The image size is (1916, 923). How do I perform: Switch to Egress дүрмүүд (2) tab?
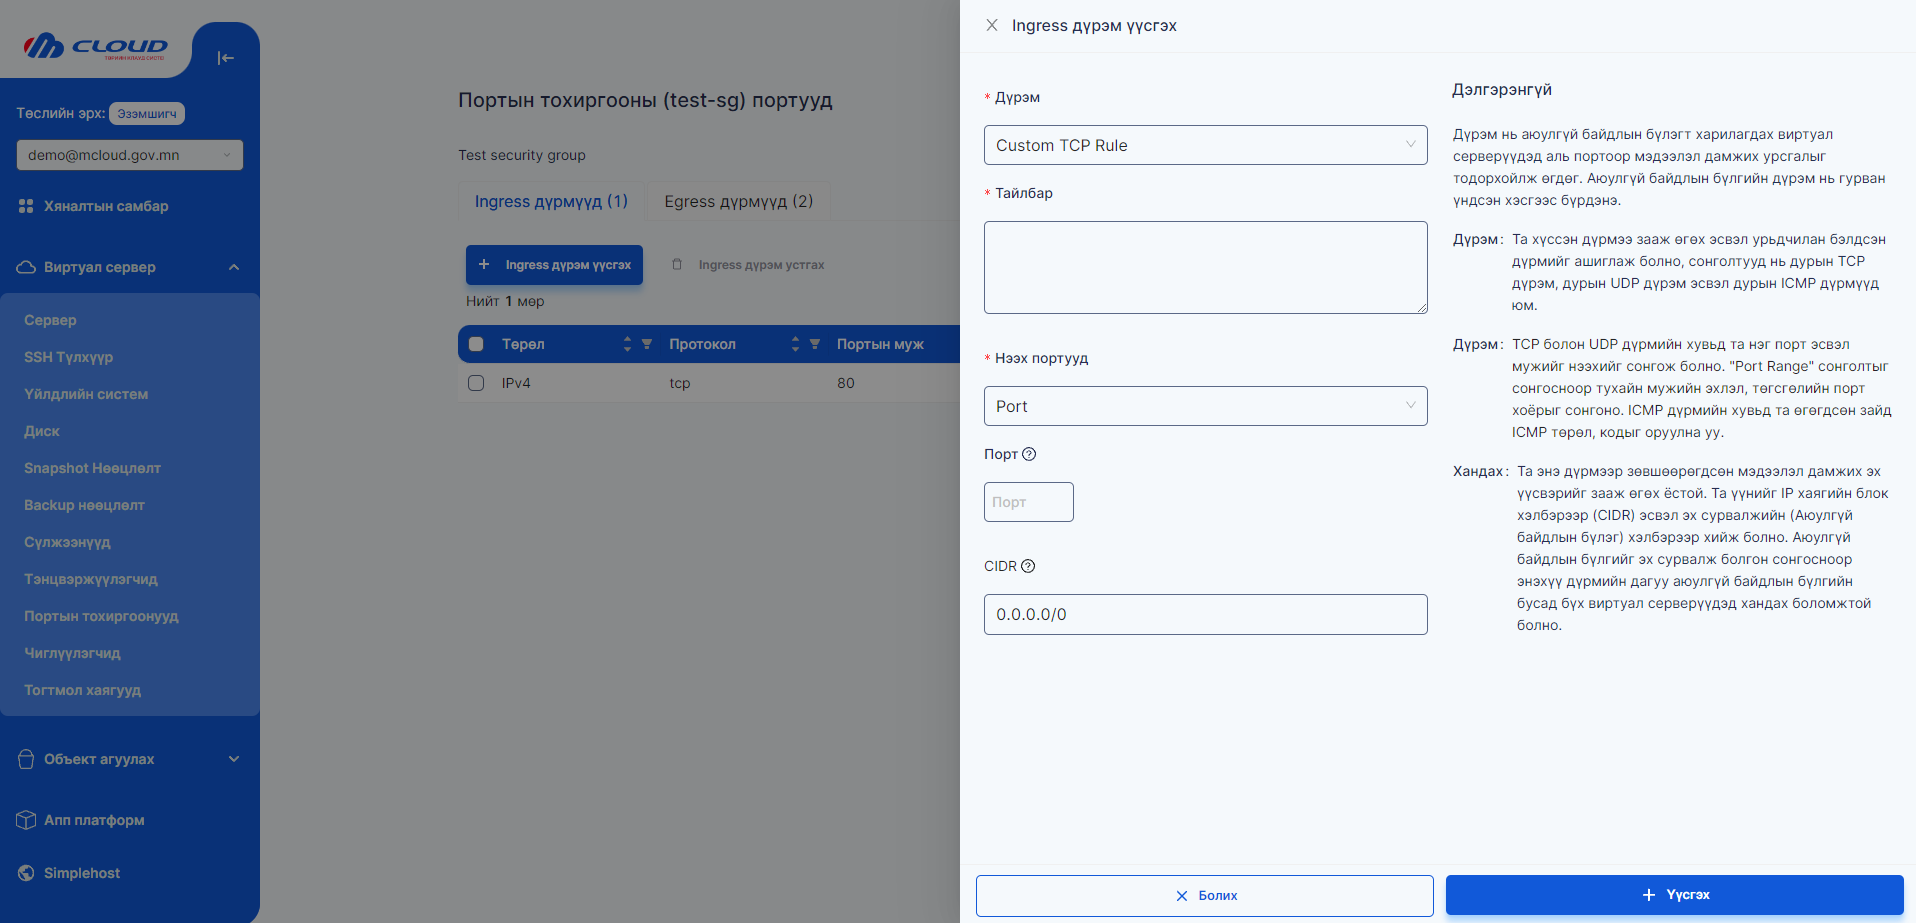tap(738, 201)
